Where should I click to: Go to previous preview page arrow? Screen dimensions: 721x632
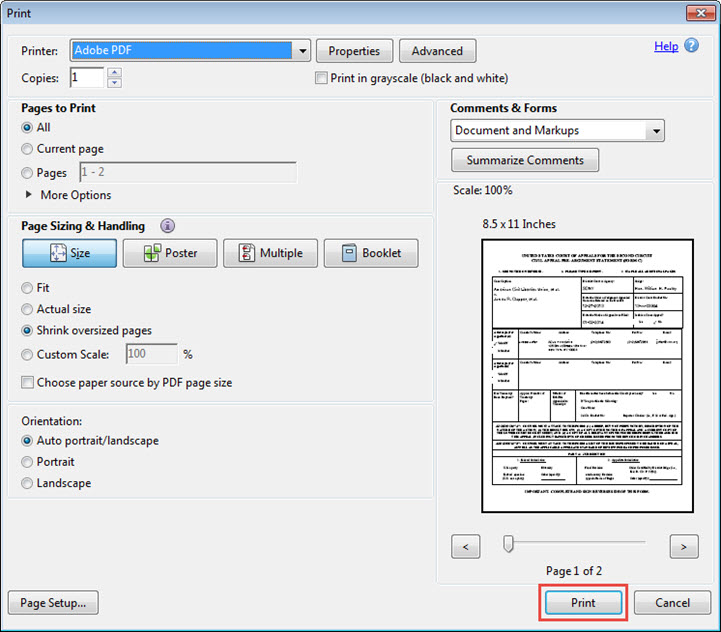coord(466,546)
